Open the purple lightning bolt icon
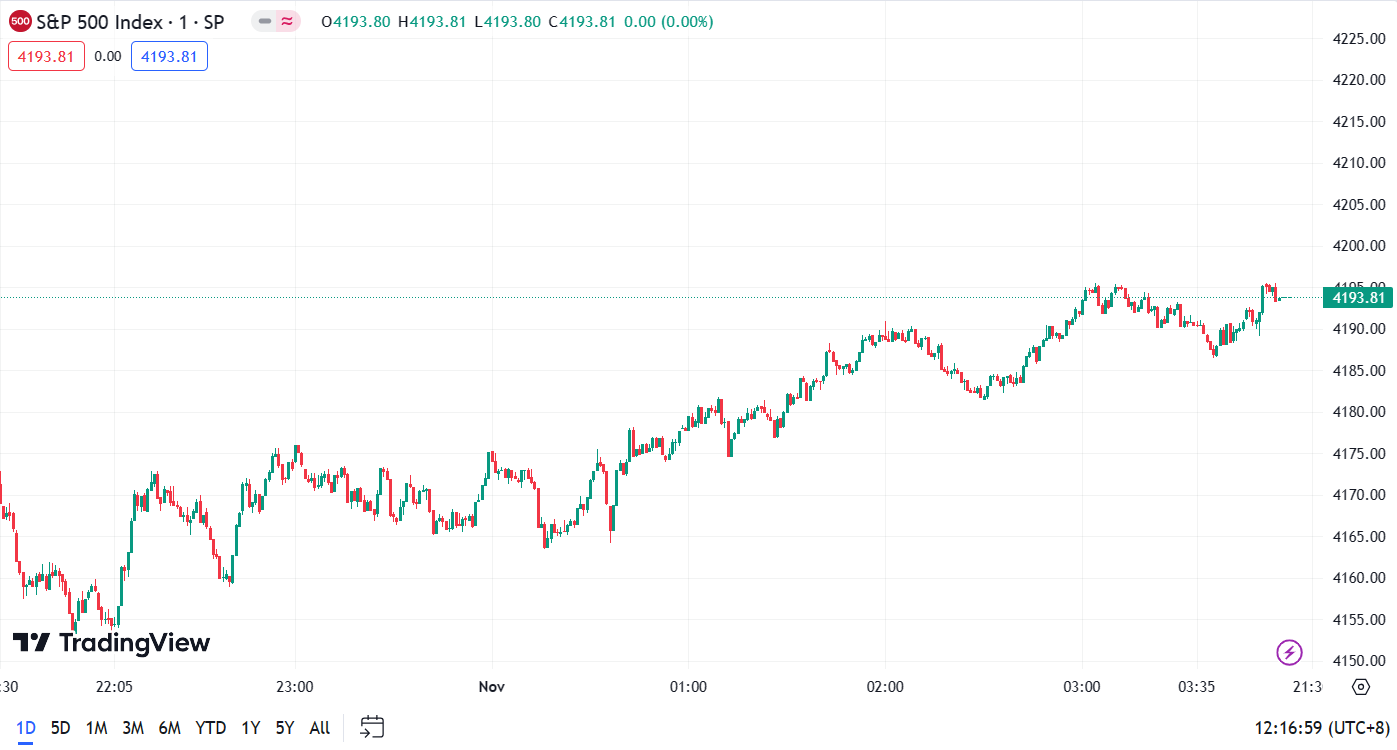The image size is (1397, 750). point(1289,653)
